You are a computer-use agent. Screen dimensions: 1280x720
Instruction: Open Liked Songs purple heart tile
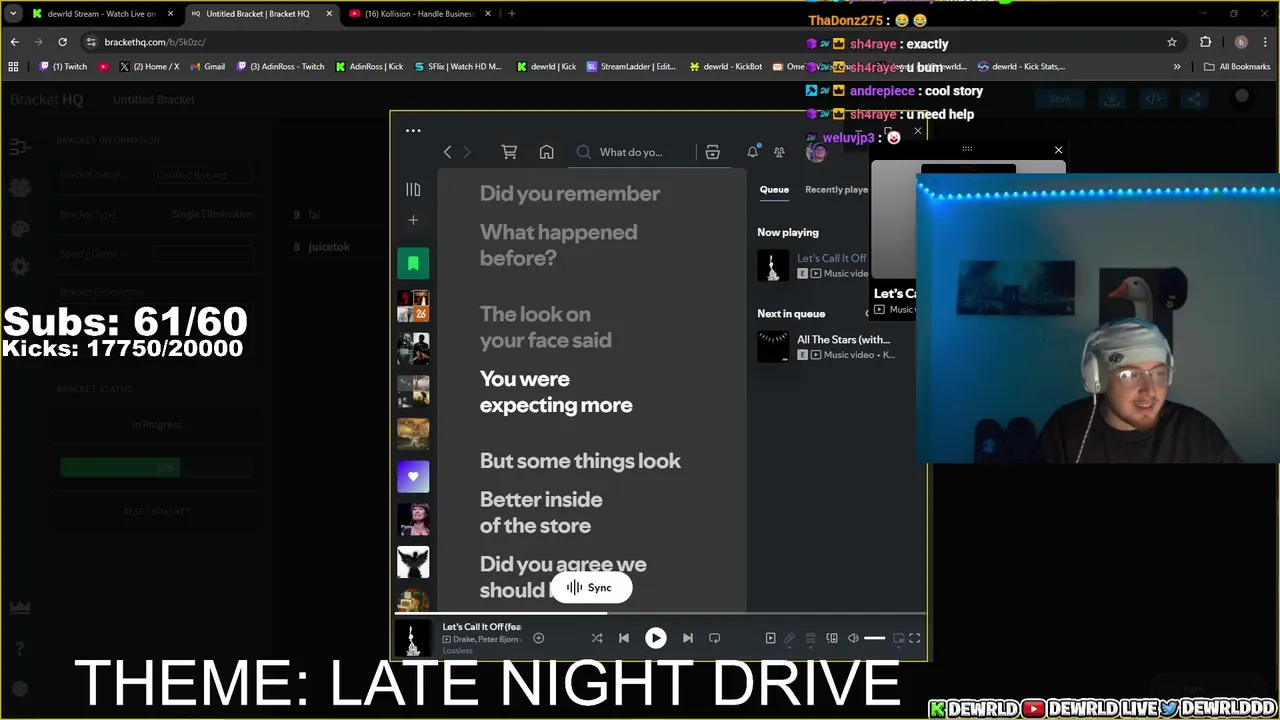[x=413, y=476]
